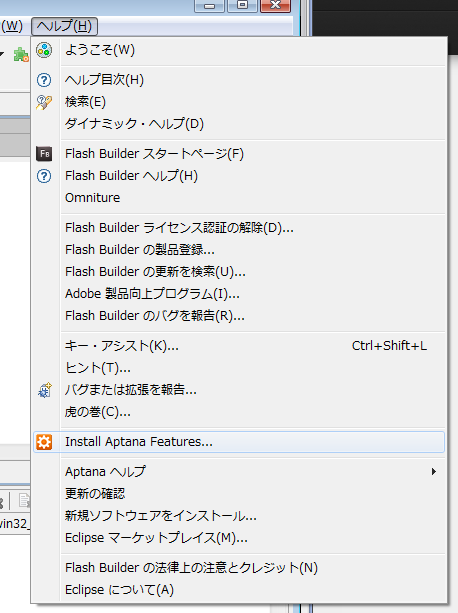Open キー・アシスト(K)... entry
The height and width of the screenshot is (613, 458).
pos(239,346)
